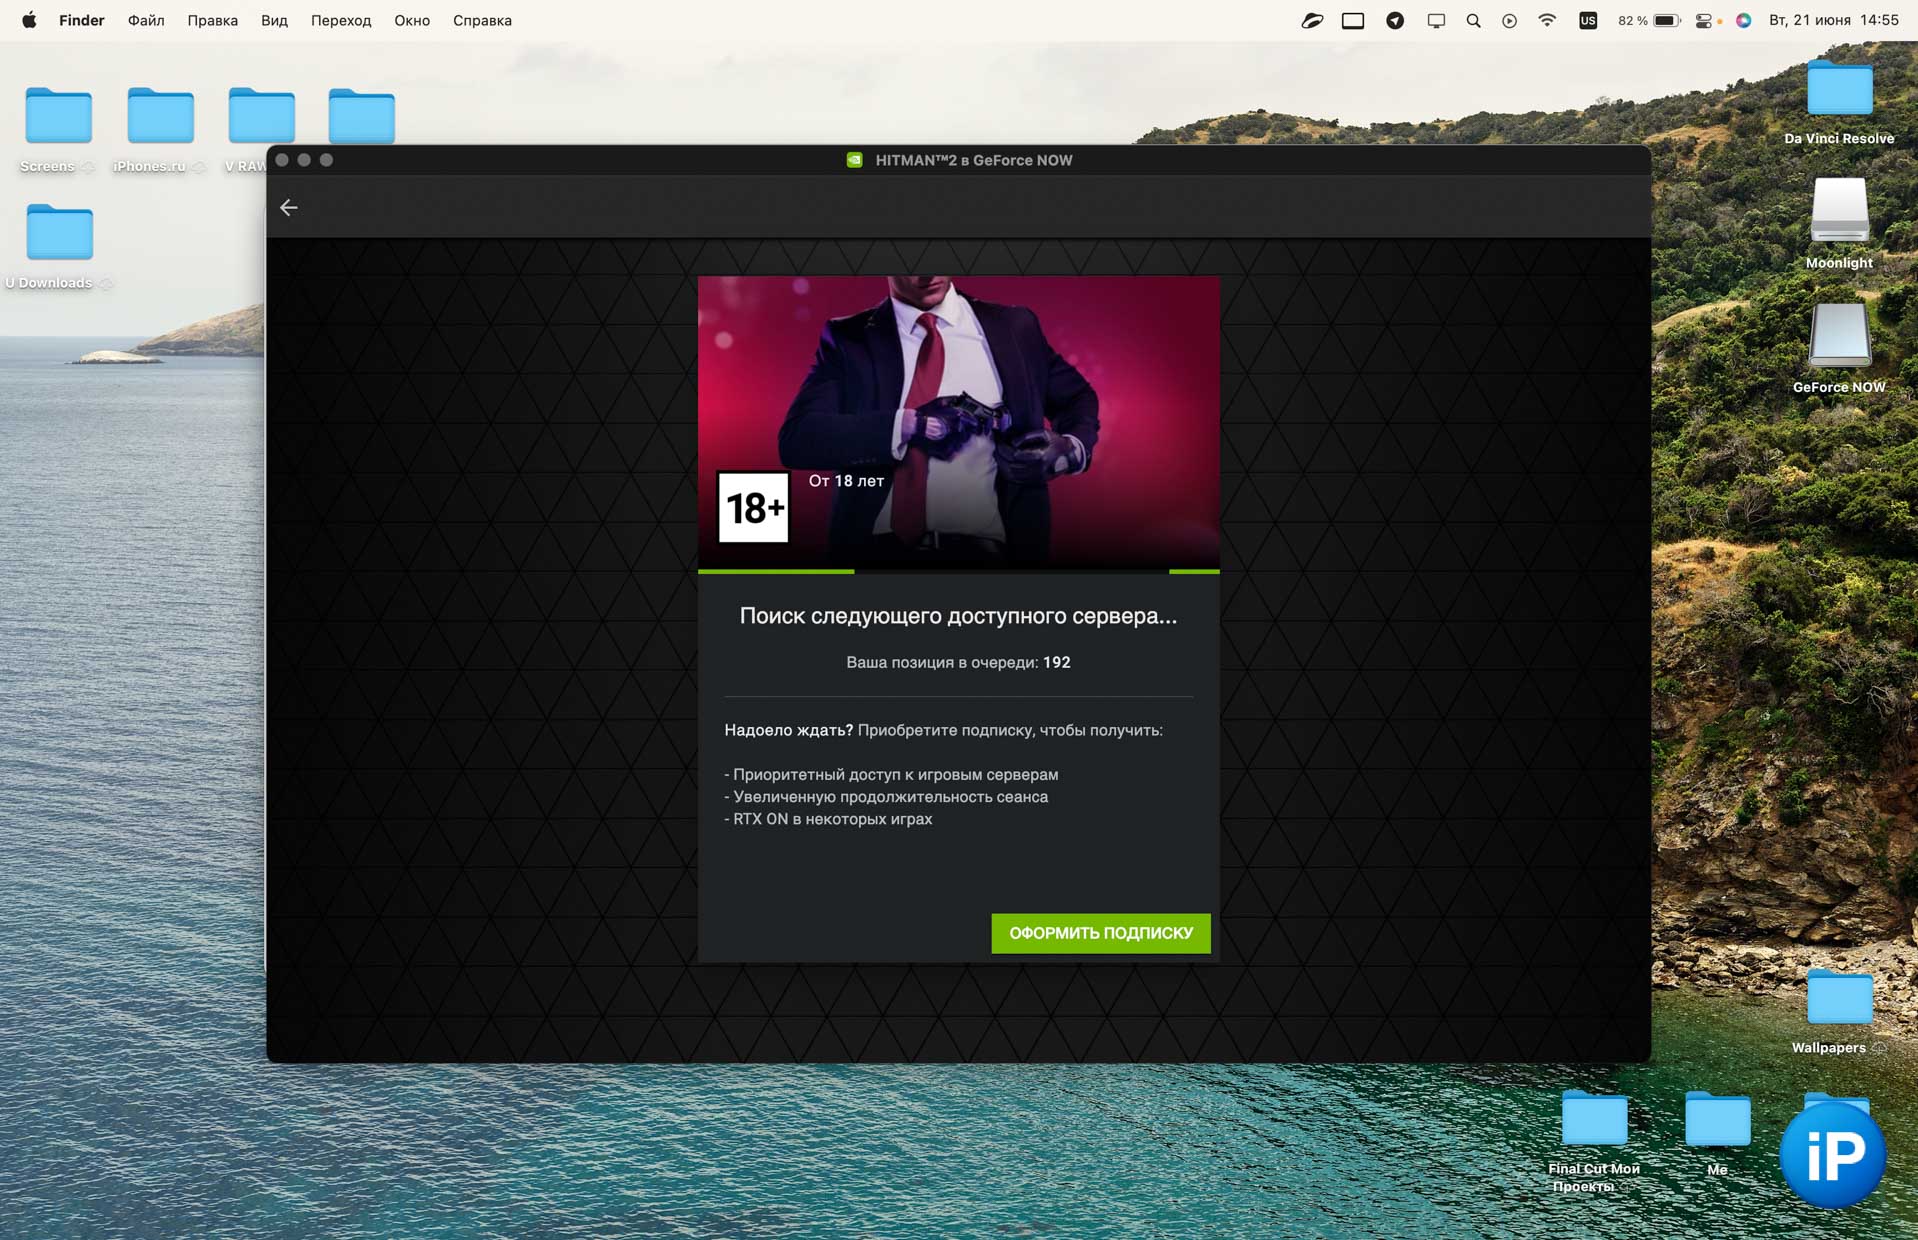Screen dimensions: 1918x1240
Task: Click the Siri icon in menu bar
Action: pos(1743,20)
